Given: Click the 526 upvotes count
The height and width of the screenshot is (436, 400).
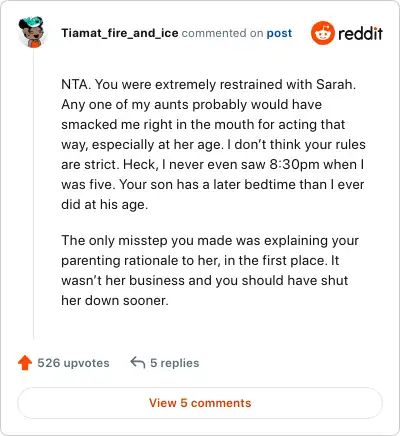Looking at the screenshot, I should 73,363.
